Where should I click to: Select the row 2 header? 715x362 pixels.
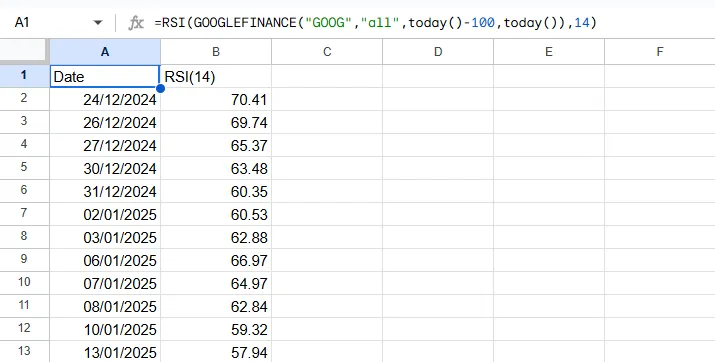point(24,99)
